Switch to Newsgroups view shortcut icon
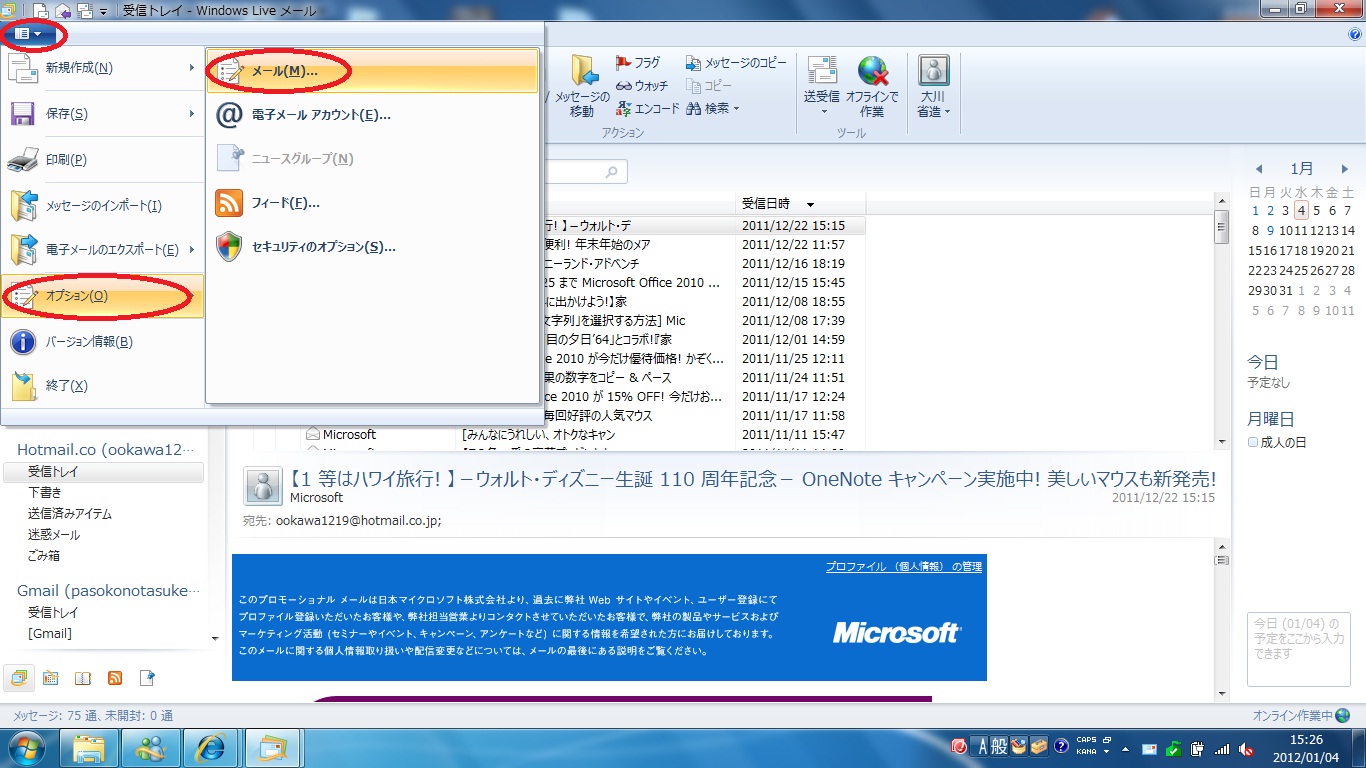 [147, 678]
